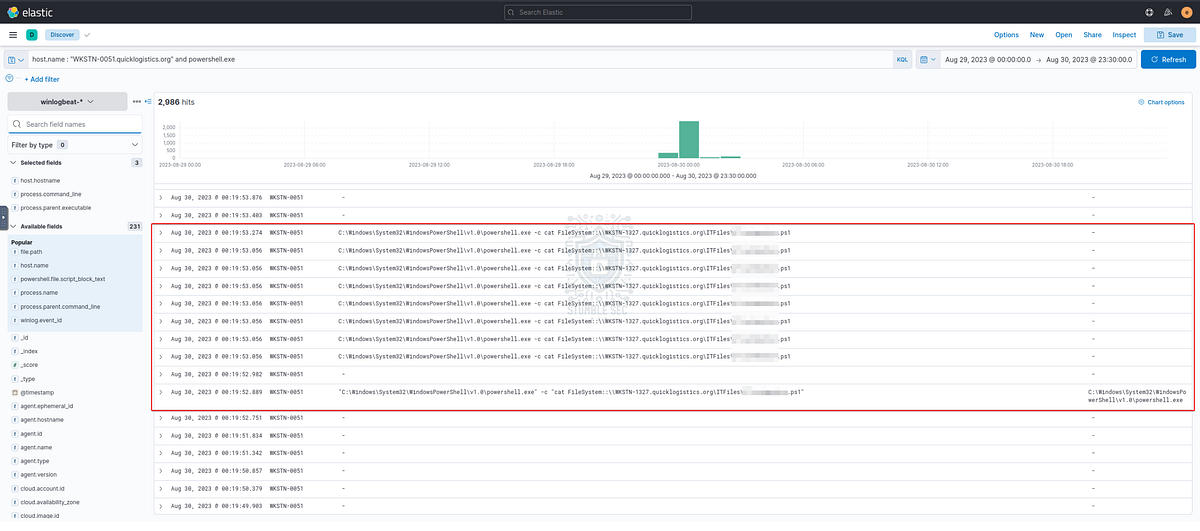Click the tallest histogram bar
Viewport: 1200px width, 531px height.
(689, 139)
